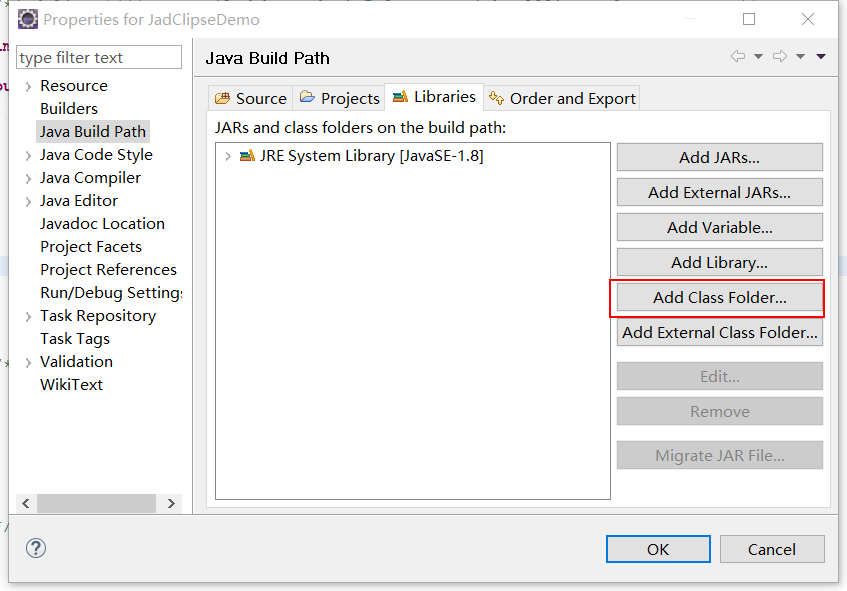847x591 pixels.
Task: Select Builders in the sidebar
Action: [x=69, y=109]
